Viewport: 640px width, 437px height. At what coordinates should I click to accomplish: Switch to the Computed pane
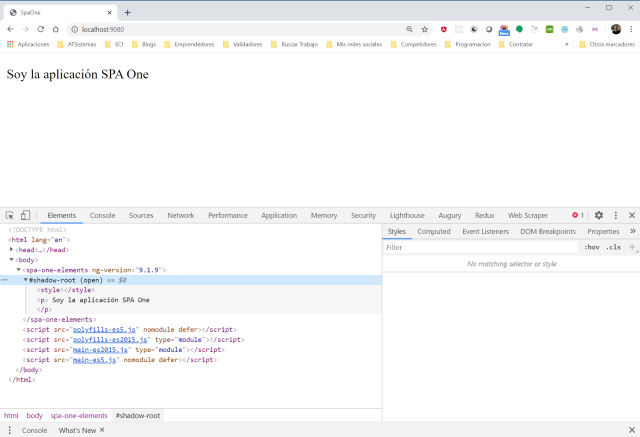[x=434, y=231]
